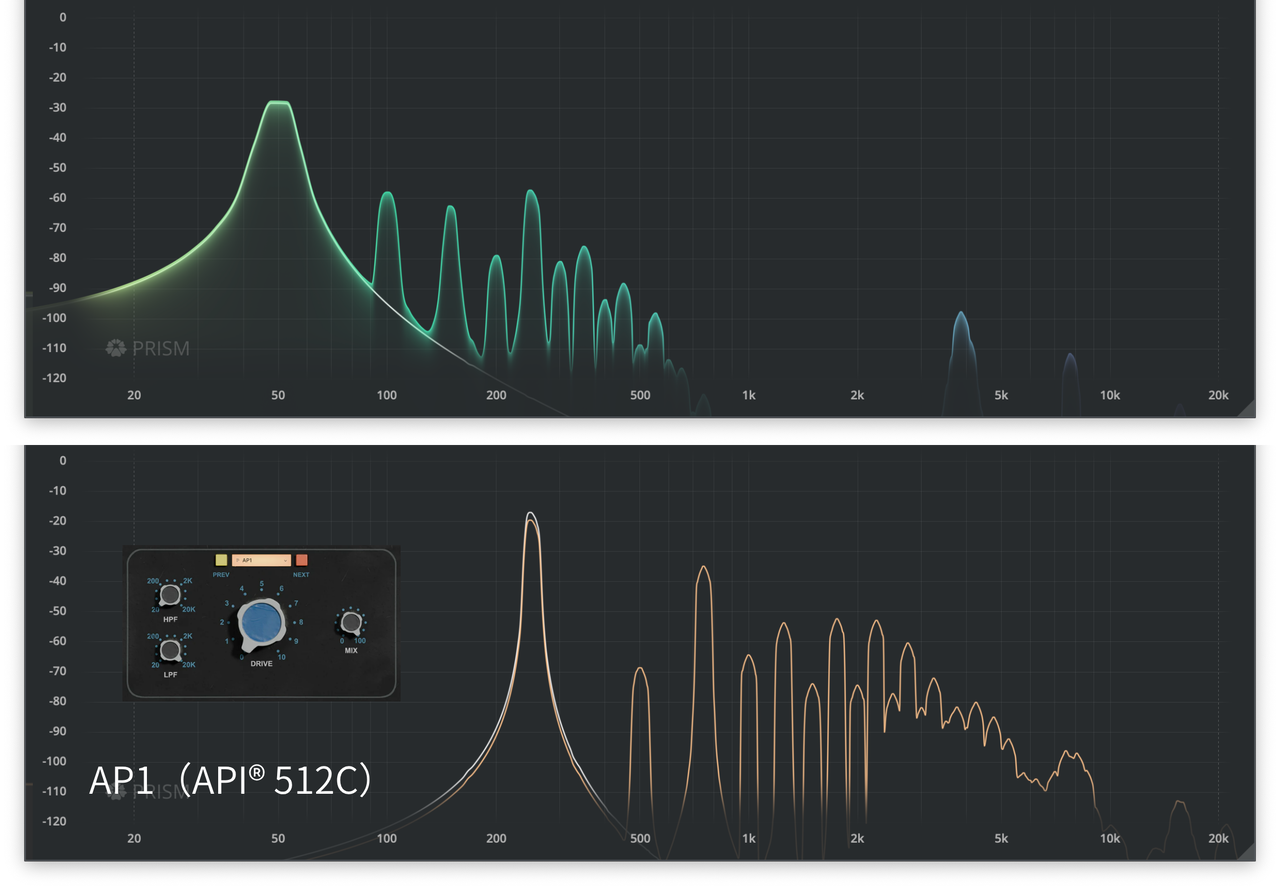This screenshot has width=1280, height=890.
Task: Click the 1k frequency label in upper graph
Action: [749, 395]
